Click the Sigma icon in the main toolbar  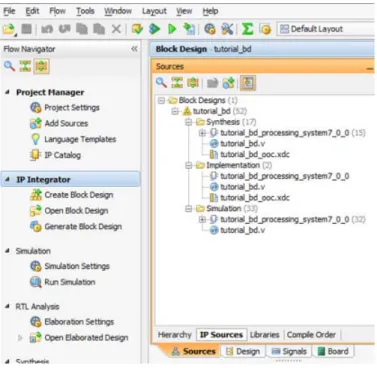click(247, 29)
